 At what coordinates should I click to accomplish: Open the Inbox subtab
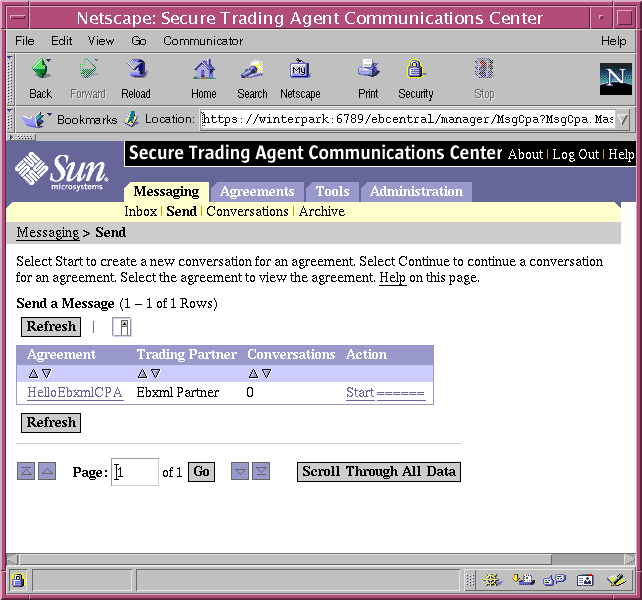(140, 211)
